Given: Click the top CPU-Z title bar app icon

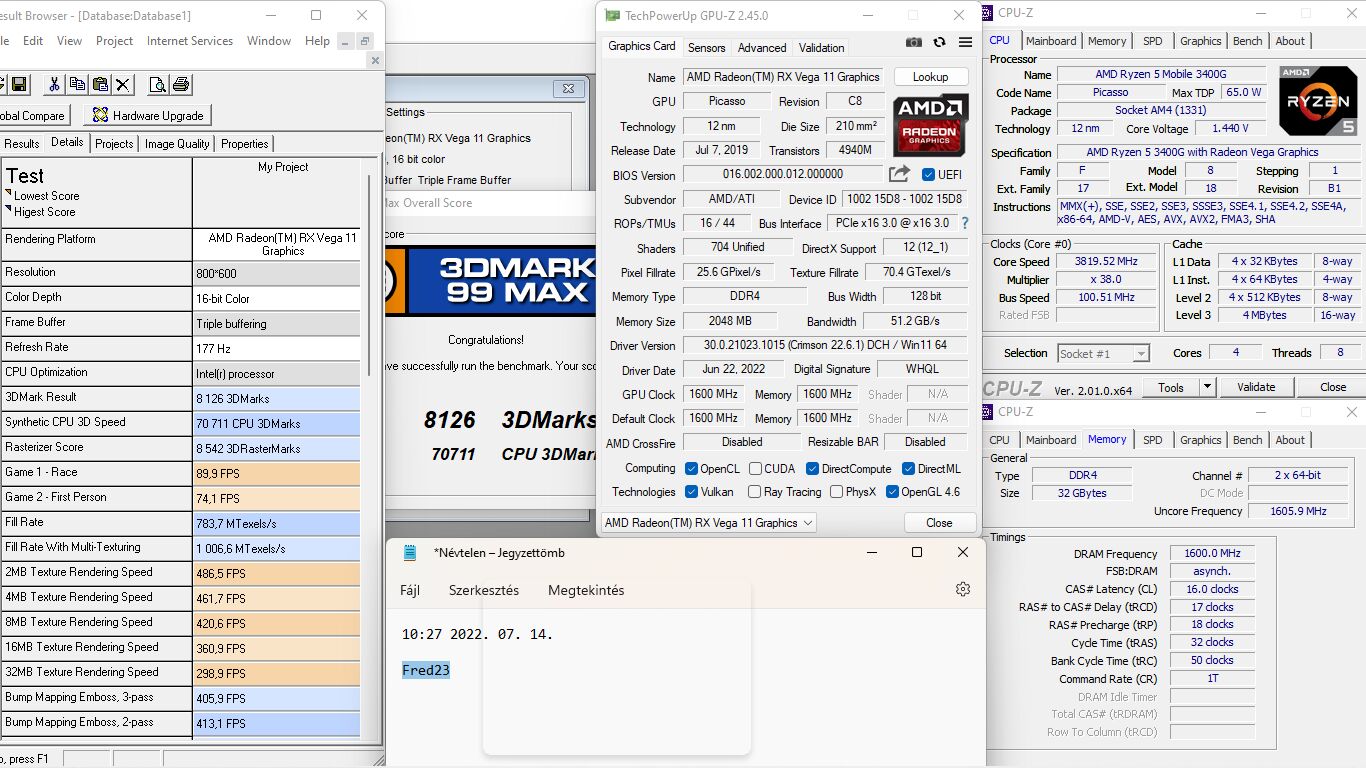Looking at the screenshot, I should tap(987, 13).
